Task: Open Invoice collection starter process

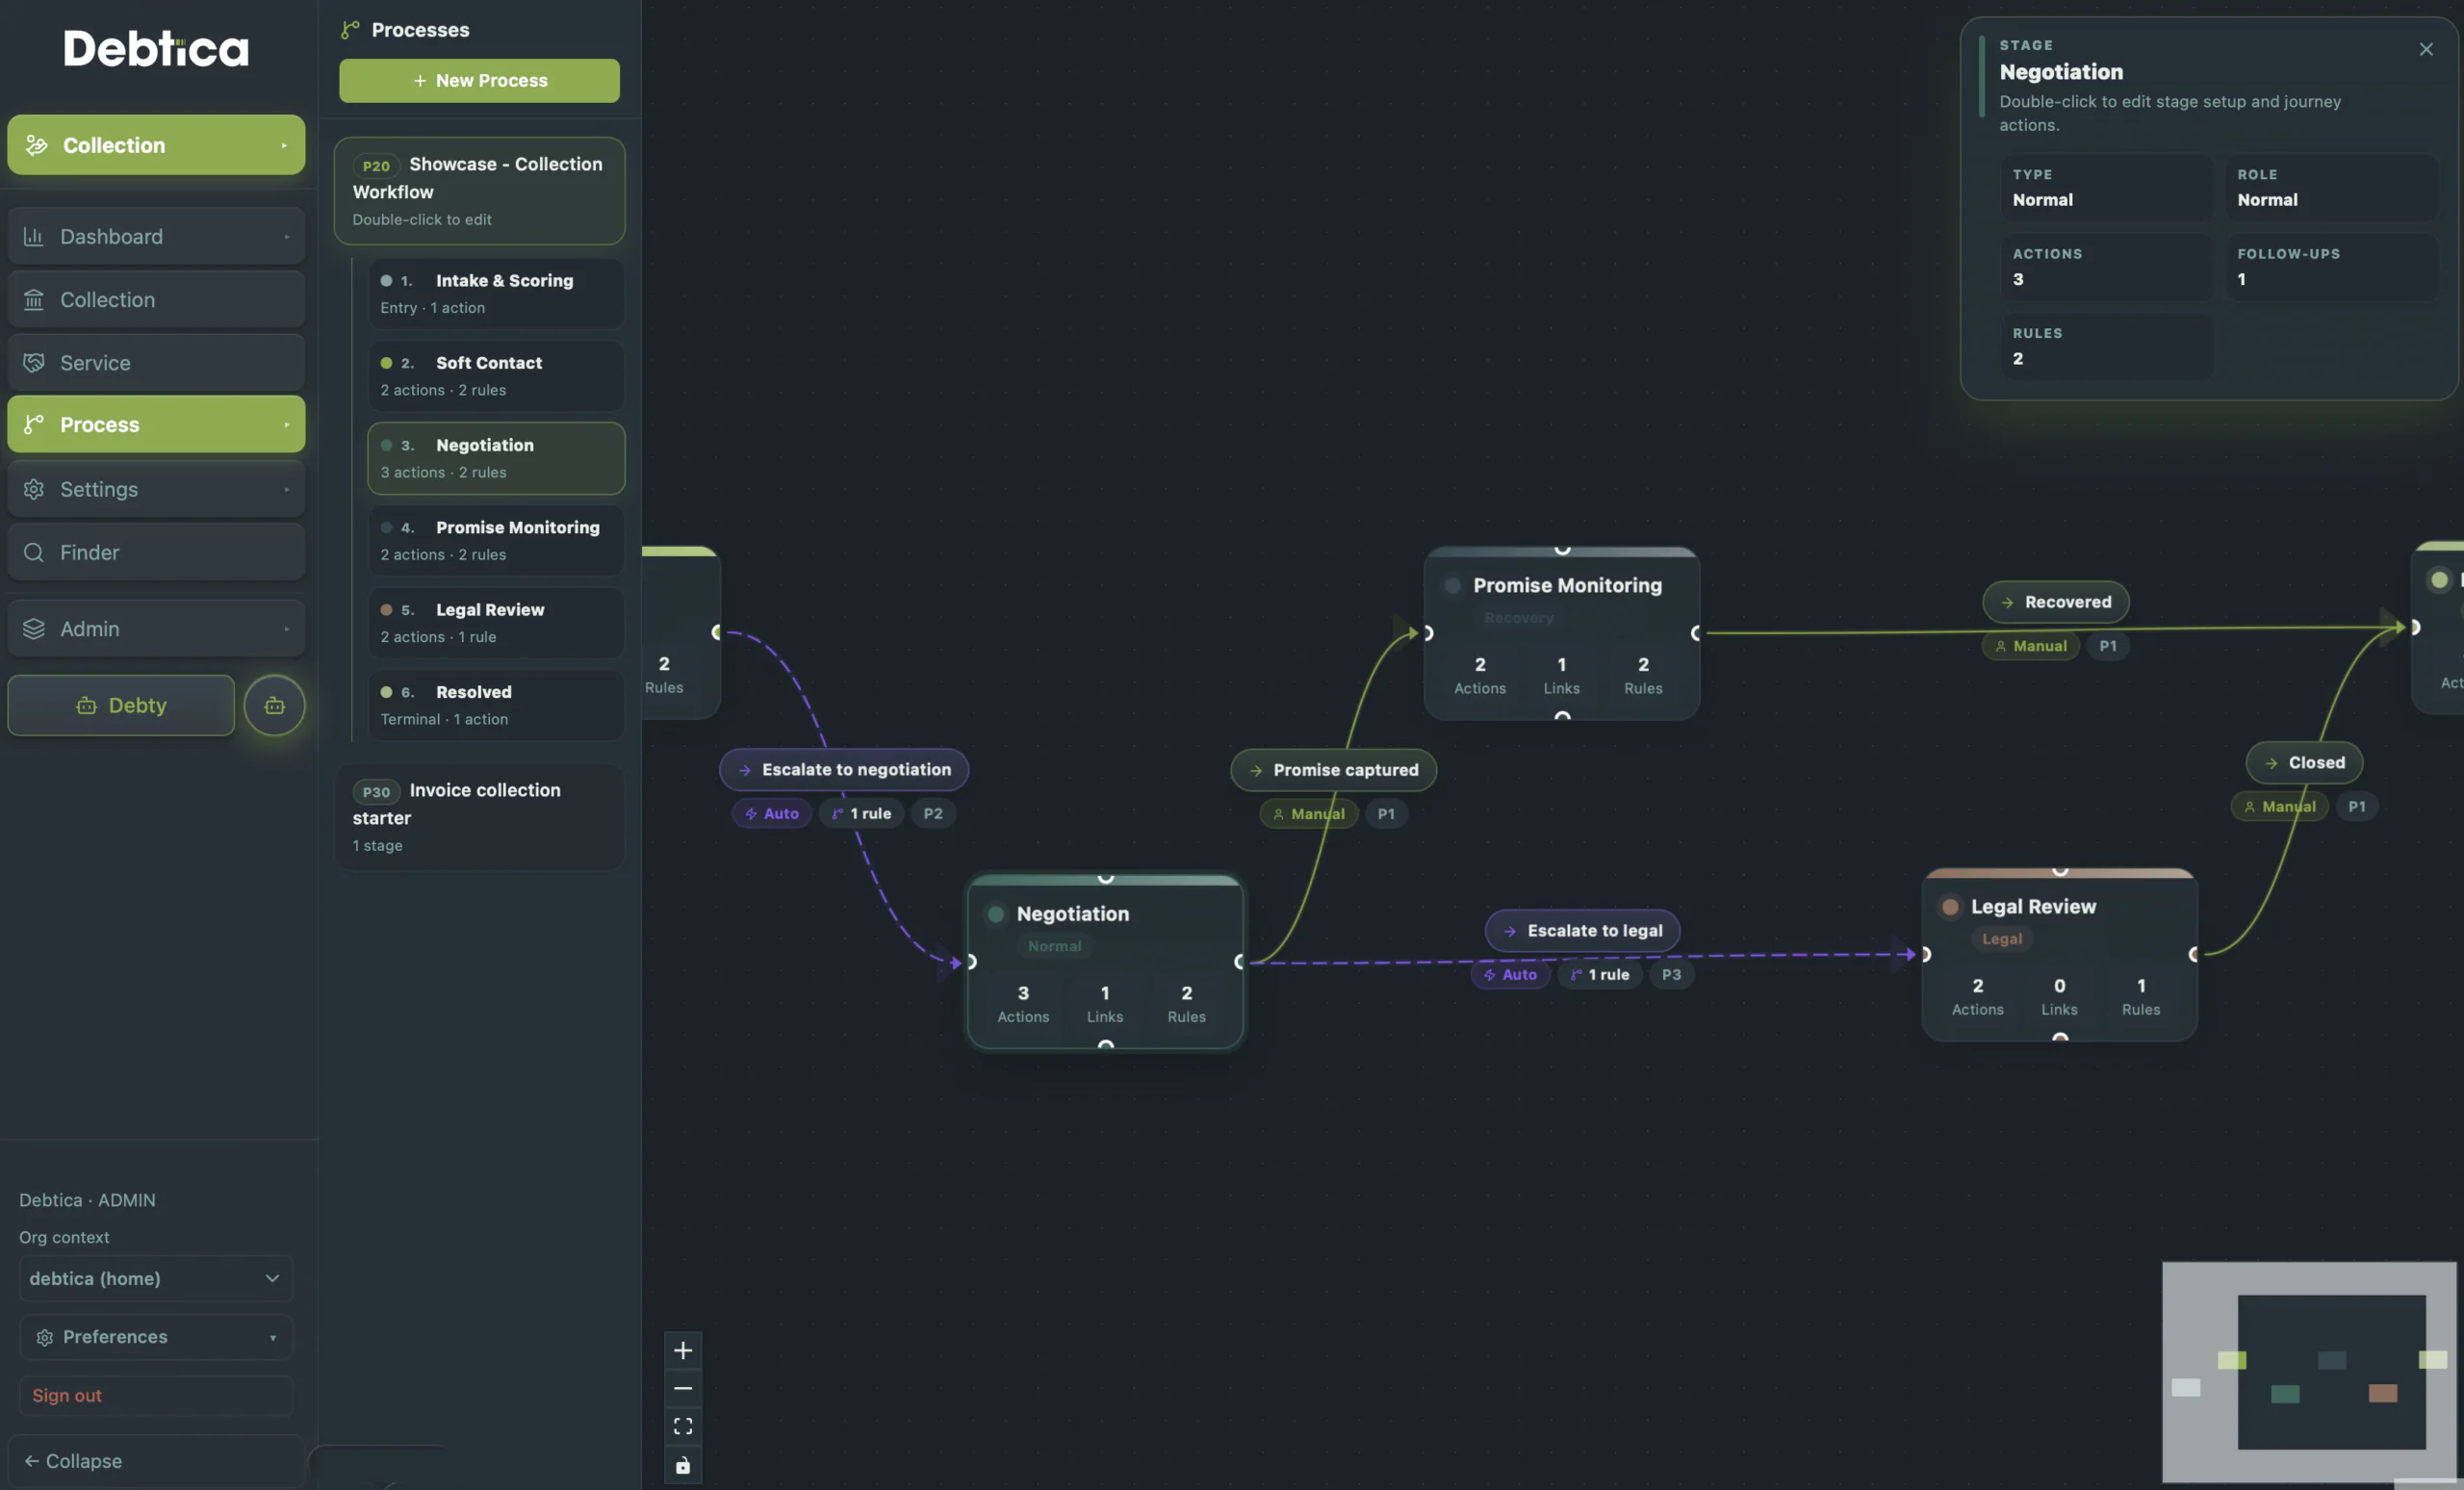Action: coord(479,817)
